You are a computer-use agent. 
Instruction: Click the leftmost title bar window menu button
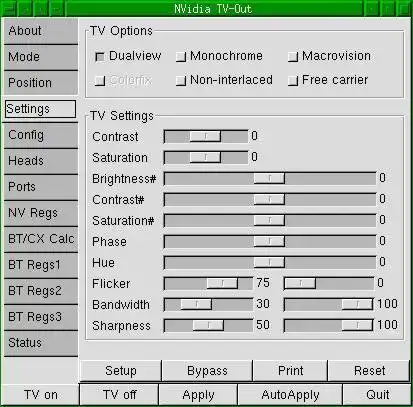tap(9, 9)
